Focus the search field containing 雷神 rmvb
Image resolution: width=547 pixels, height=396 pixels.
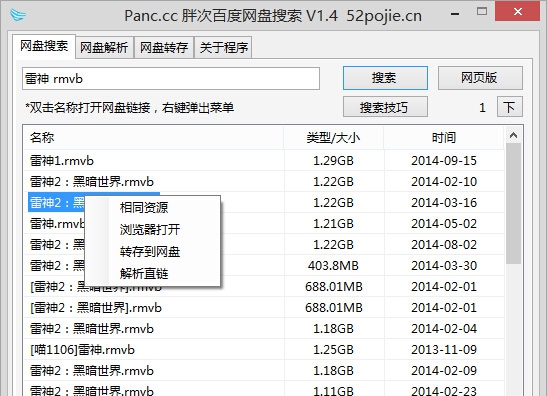171,79
